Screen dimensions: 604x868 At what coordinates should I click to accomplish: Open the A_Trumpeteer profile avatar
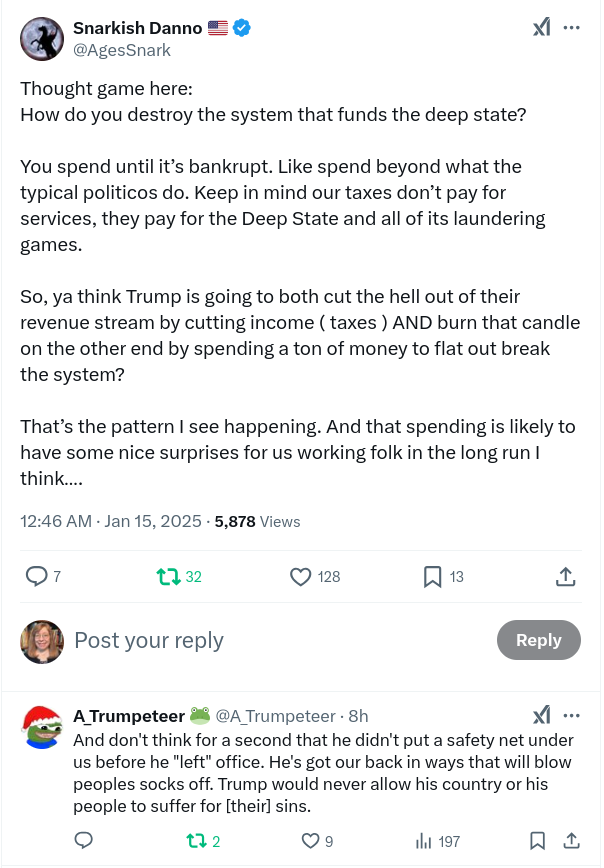click(x=42, y=728)
